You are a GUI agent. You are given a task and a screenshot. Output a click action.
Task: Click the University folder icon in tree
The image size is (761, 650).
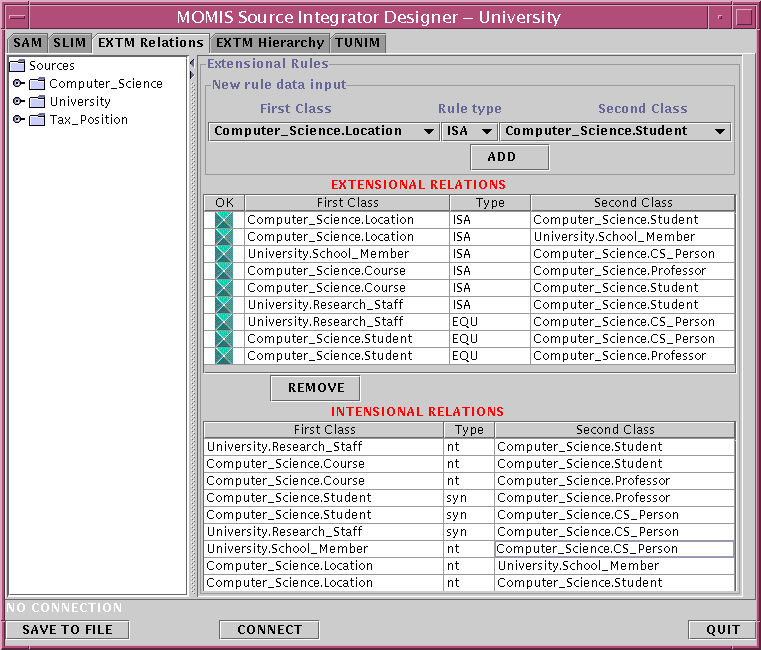point(37,102)
